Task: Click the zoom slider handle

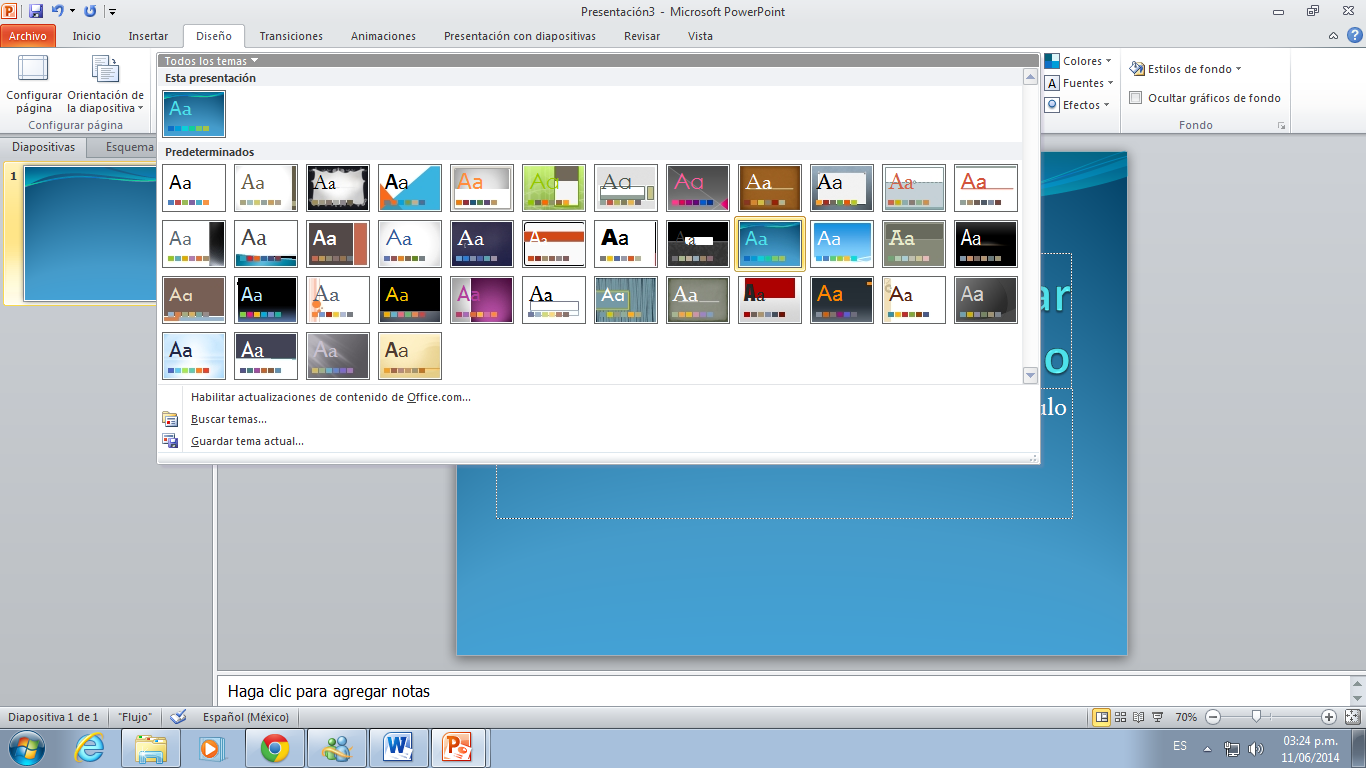Action: pos(1256,717)
